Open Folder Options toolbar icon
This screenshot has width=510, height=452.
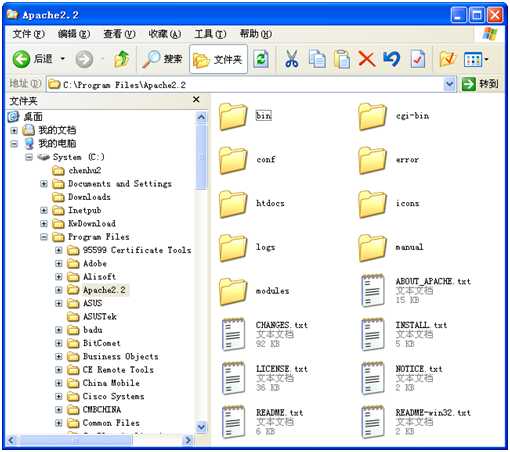point(447,59)
